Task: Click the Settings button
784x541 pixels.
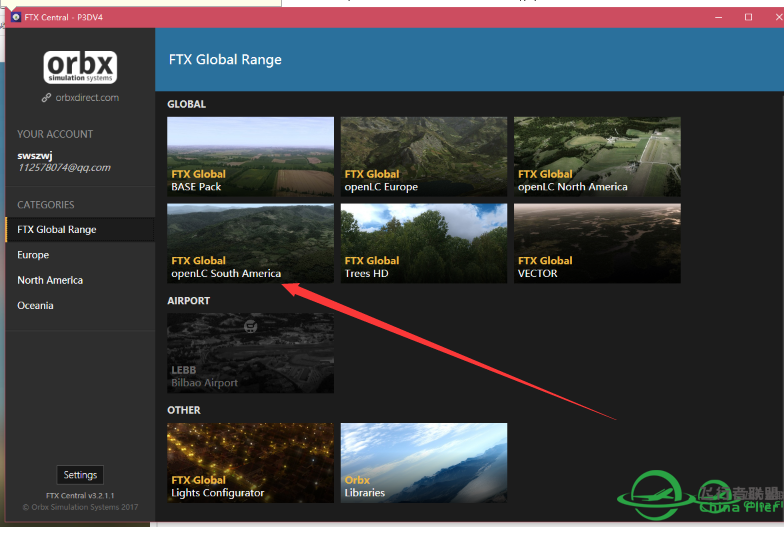Action: (x=80, y=475)
